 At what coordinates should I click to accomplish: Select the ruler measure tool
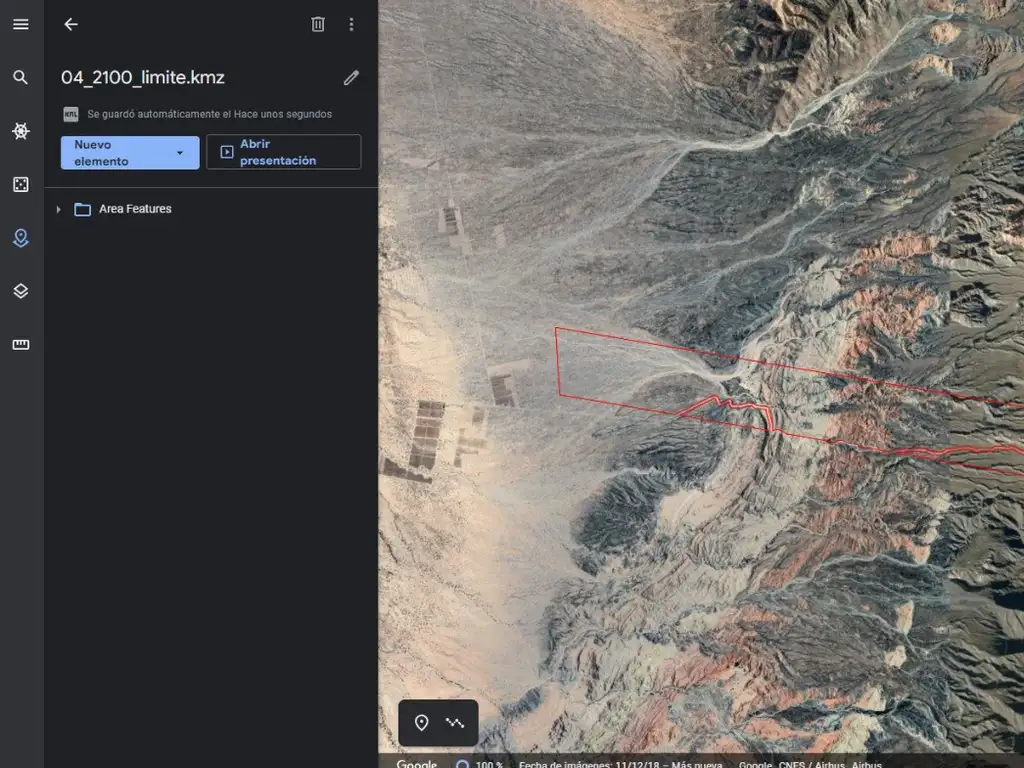[x=21, y=345]
